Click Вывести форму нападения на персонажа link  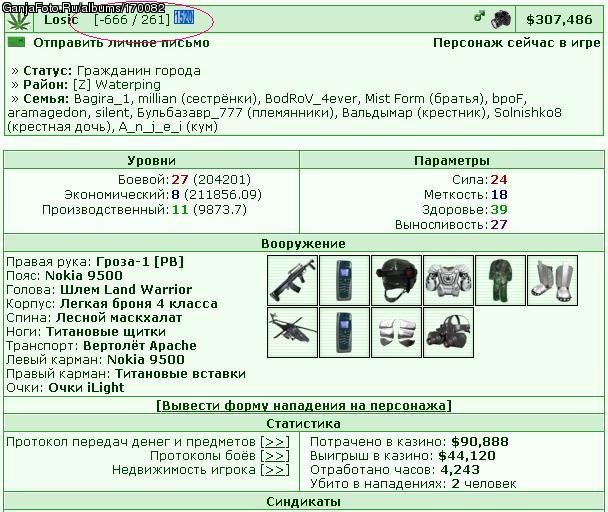[304, 406]
